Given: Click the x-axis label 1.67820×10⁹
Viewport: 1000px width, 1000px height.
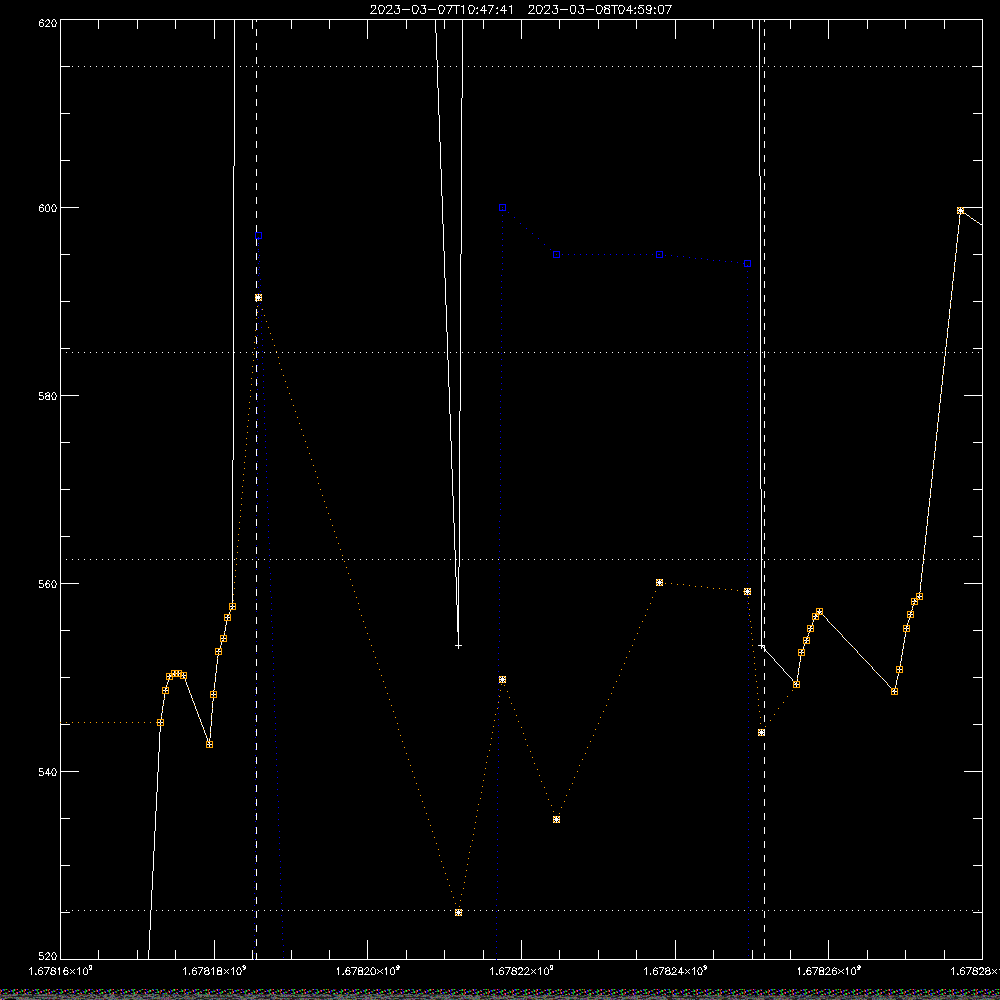Looking at the screenshot, I should pyautogui.click(x=368, y=971).
